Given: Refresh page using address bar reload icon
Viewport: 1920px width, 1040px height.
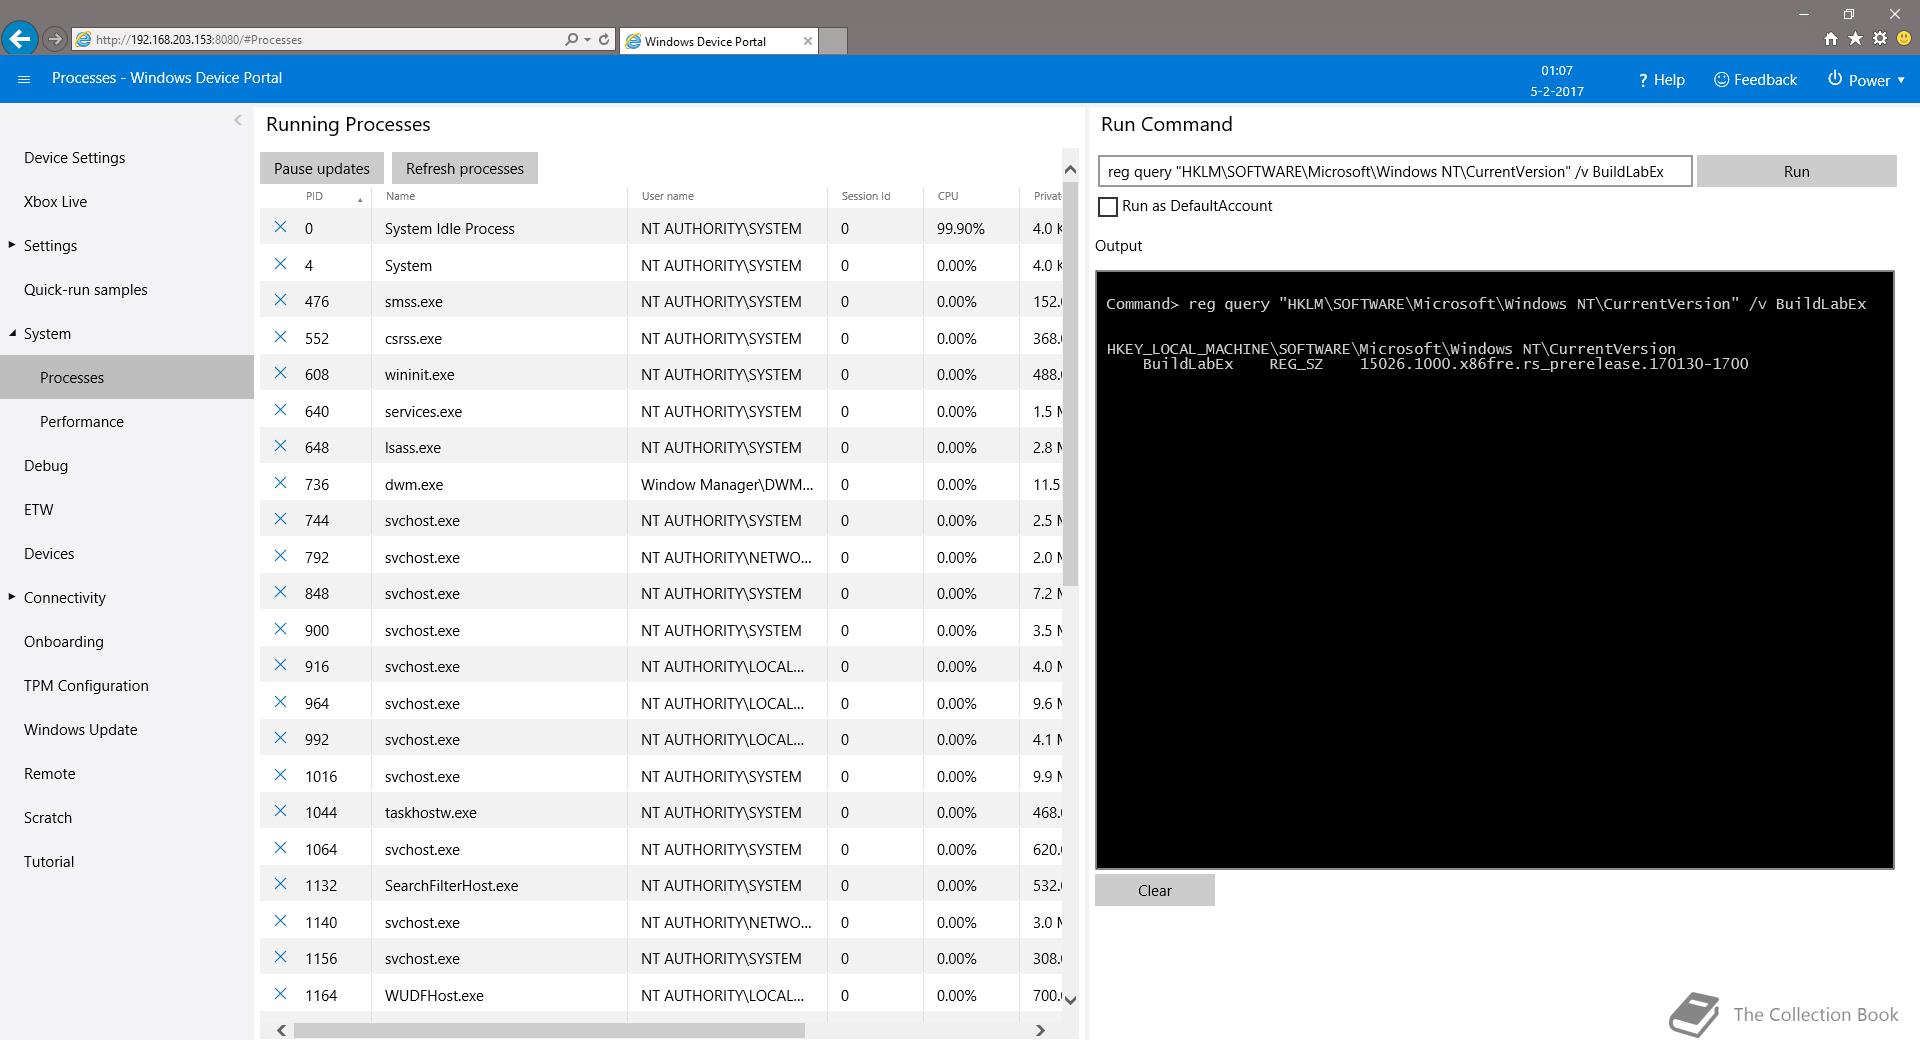Looking at the screenshot, I should click(604, 40).
